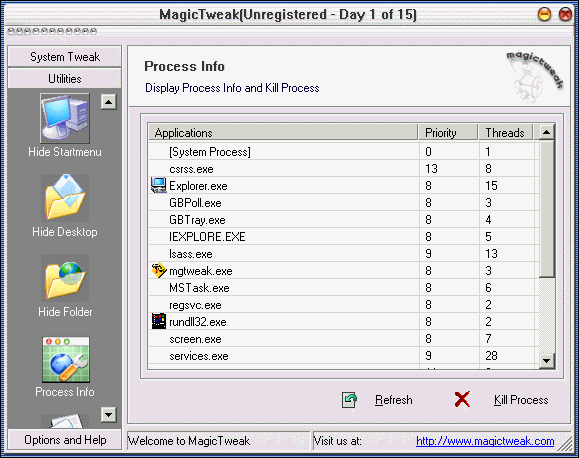
Task: Click the red X Kill Process icon
Action: click(x=462, y=400)
